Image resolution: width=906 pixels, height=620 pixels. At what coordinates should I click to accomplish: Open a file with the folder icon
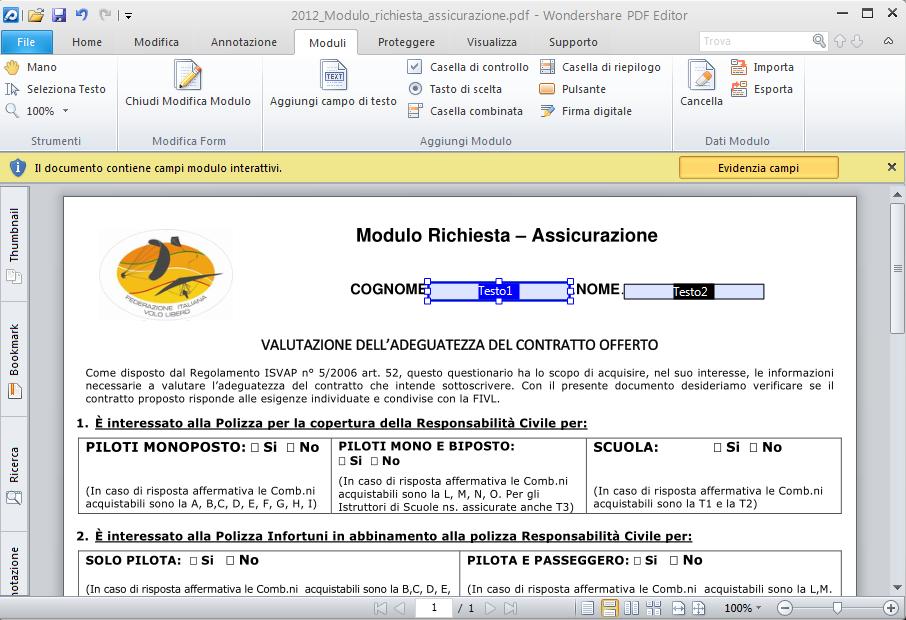(x=36, y=15)
